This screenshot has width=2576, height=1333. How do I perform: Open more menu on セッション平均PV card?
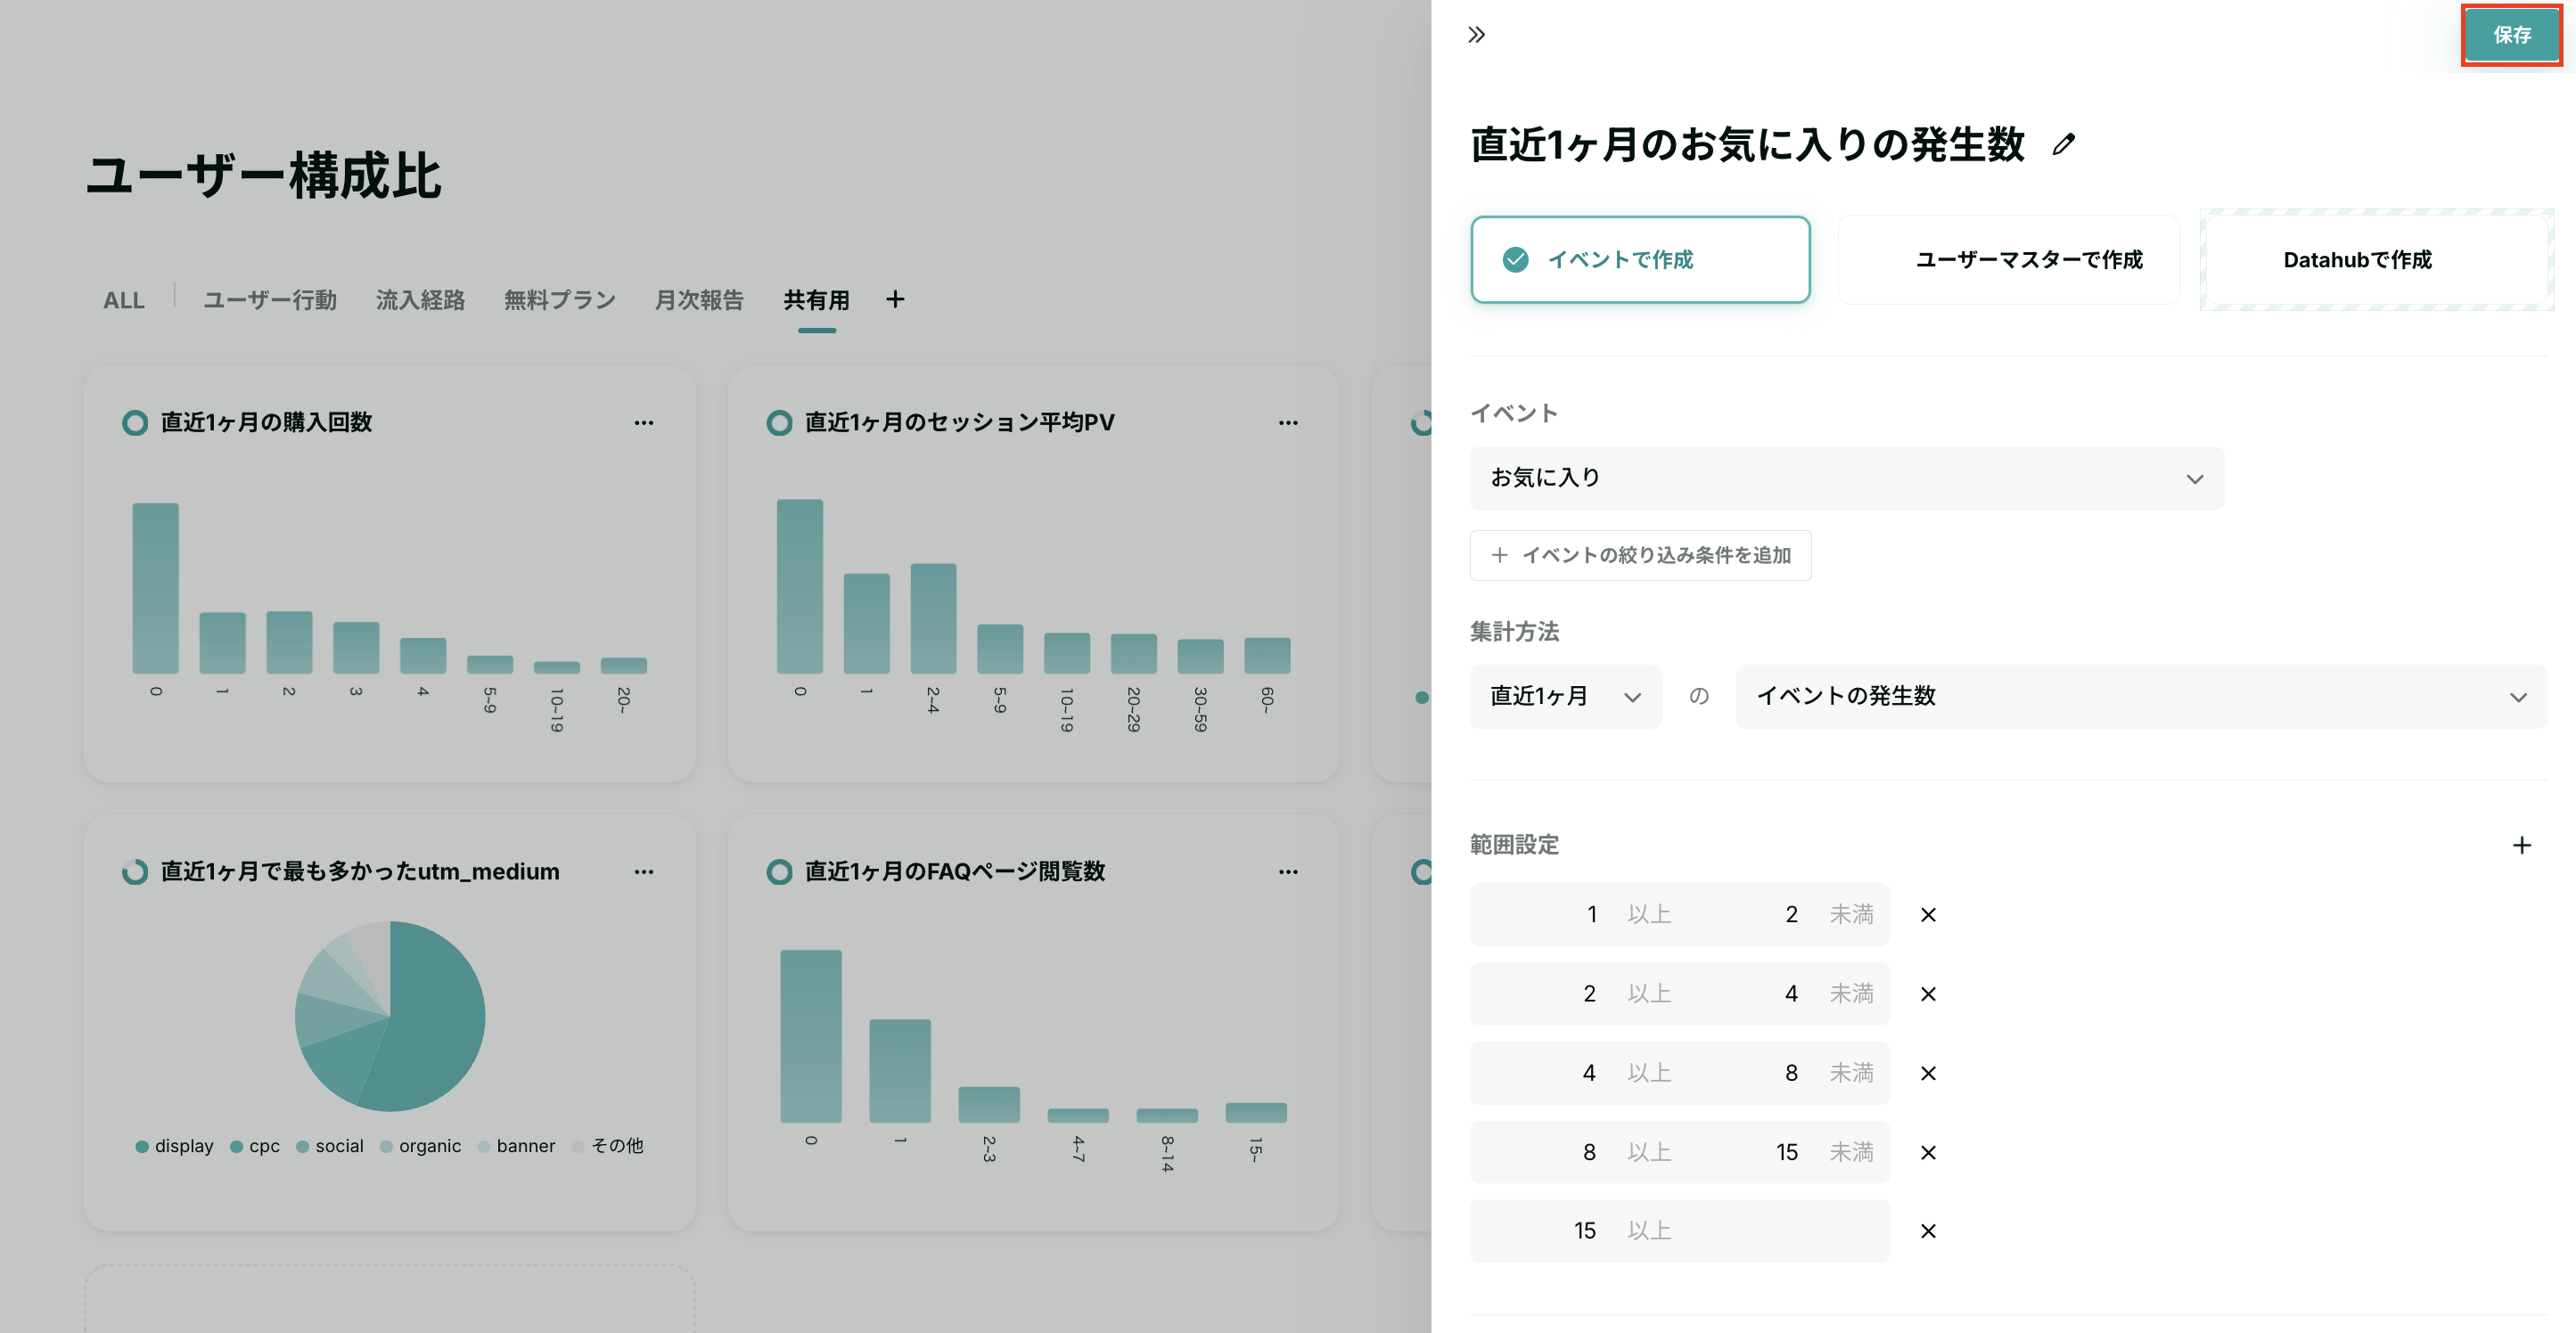[x=1288, y=423]
